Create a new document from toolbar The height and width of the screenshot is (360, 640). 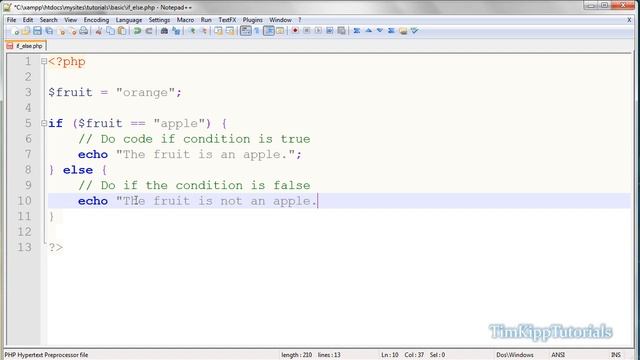tap(15, 31)
